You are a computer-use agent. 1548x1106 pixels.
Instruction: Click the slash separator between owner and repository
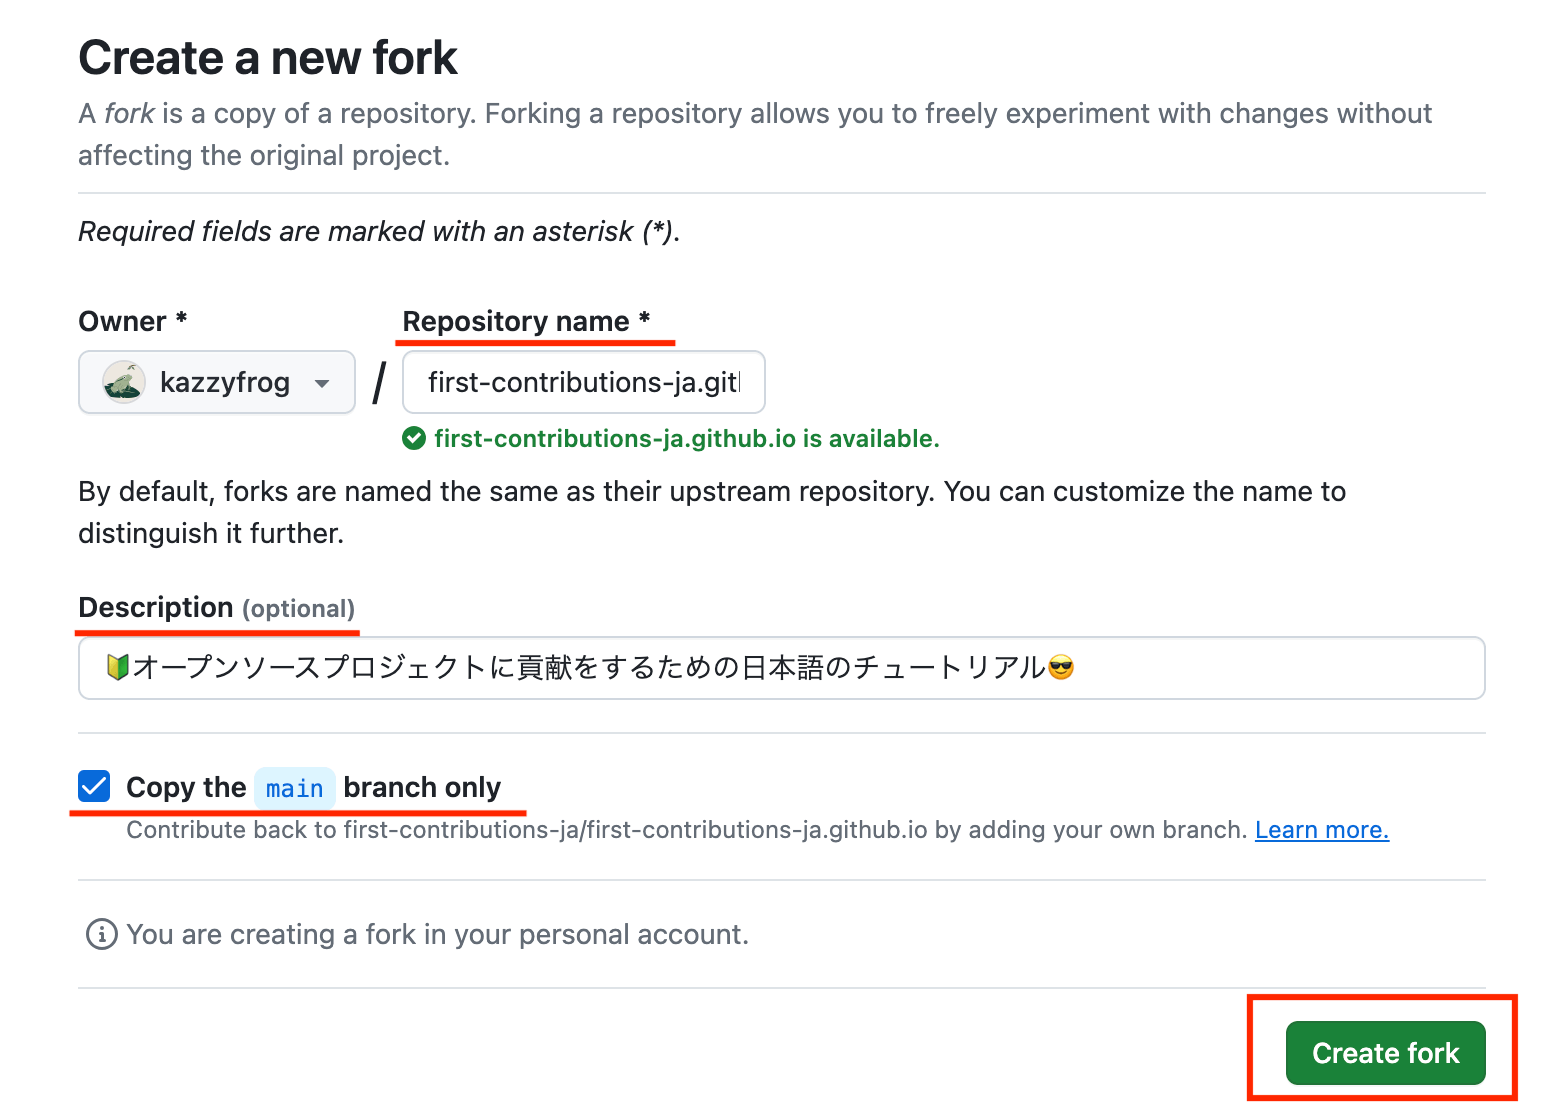[379, 383]
